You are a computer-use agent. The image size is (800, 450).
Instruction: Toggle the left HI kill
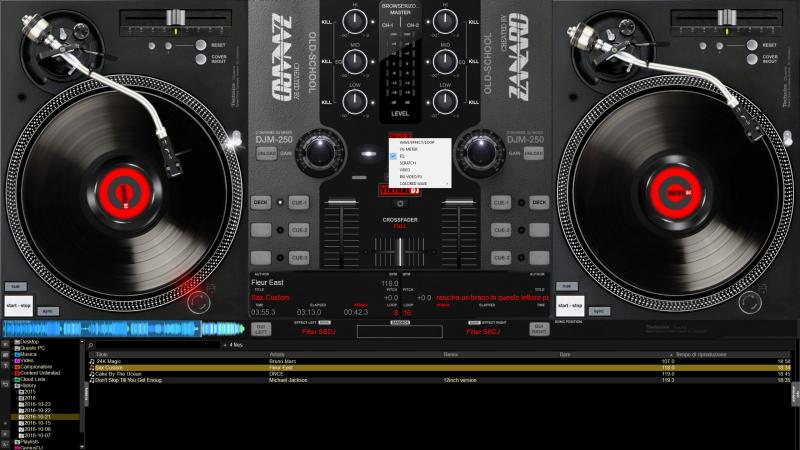[327, 22]
